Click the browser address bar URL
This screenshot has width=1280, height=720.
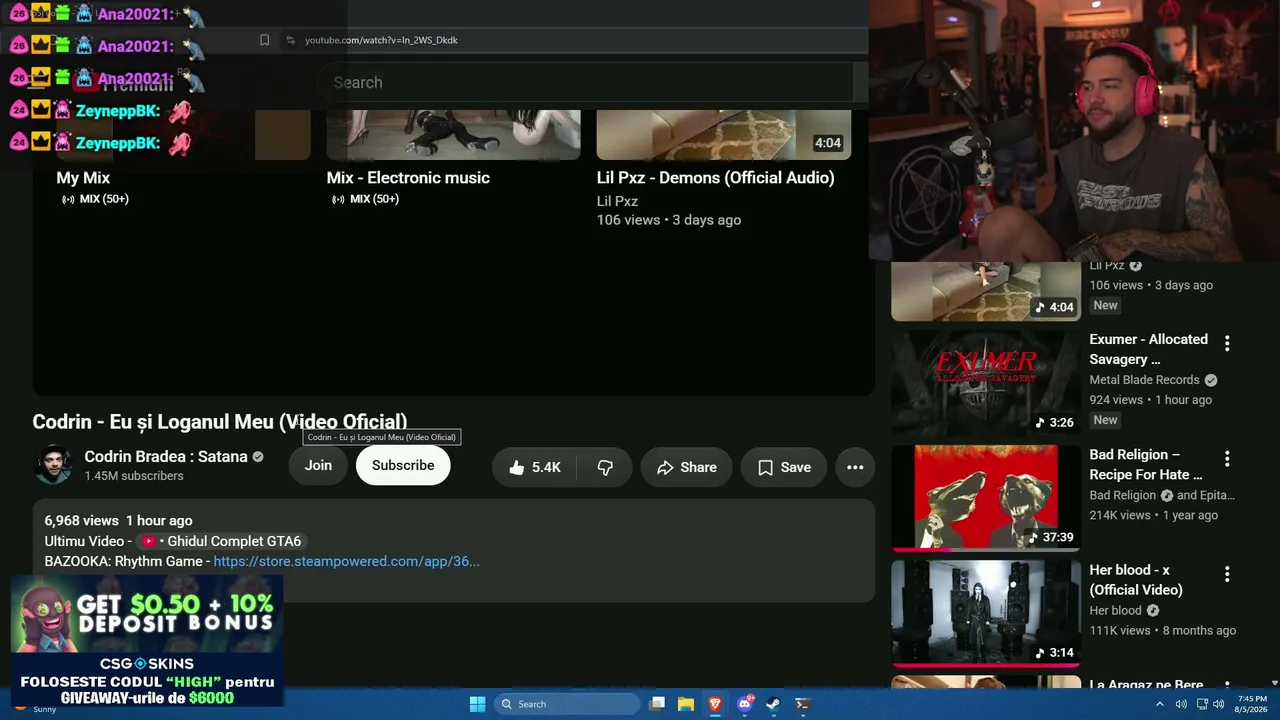[381, 40]
